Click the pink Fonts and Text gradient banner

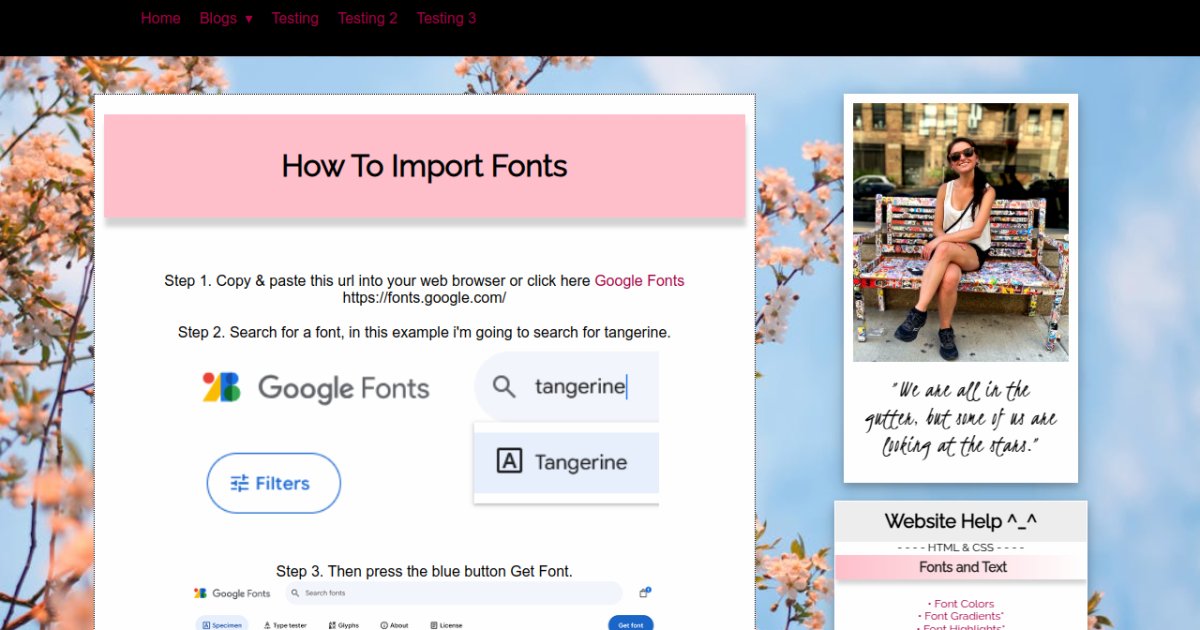coord(962,567)
